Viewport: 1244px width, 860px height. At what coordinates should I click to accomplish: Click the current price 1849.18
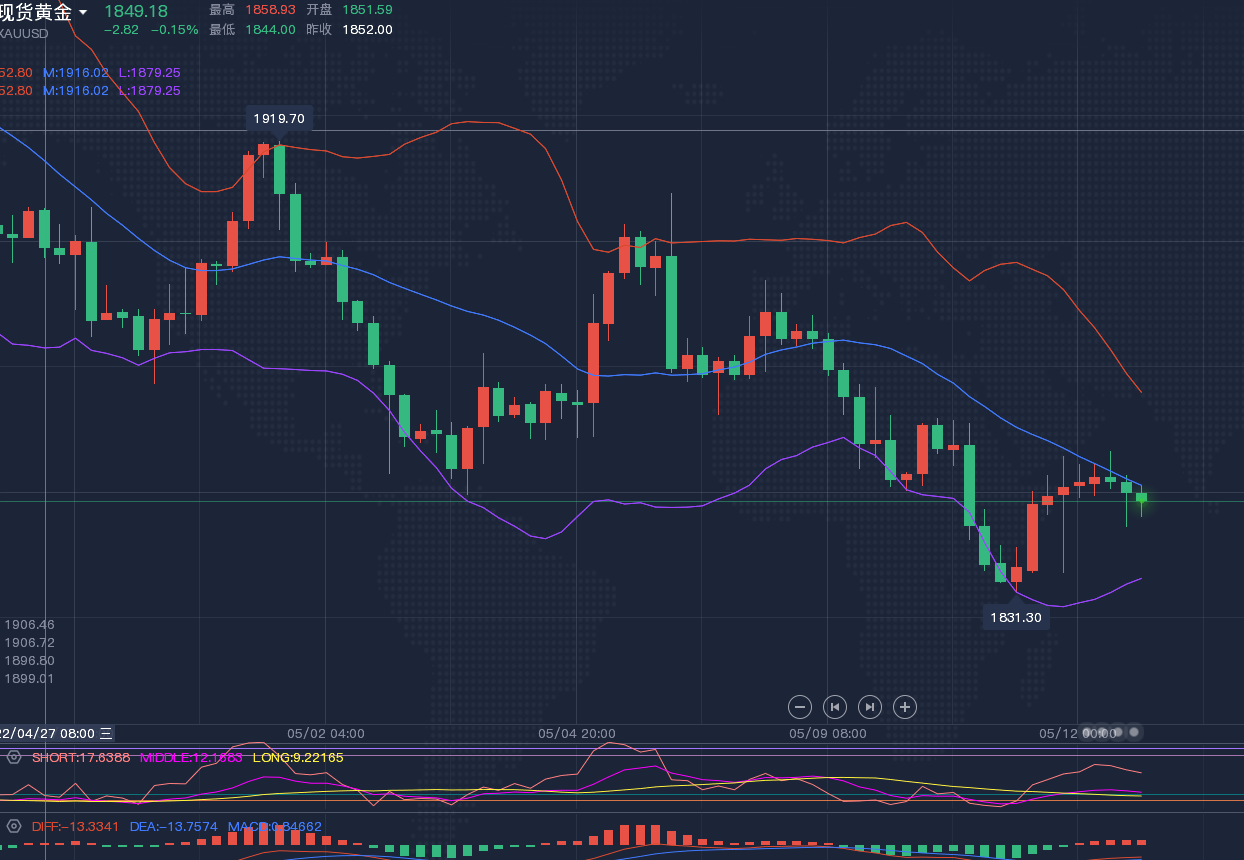(x=136, y=11)
